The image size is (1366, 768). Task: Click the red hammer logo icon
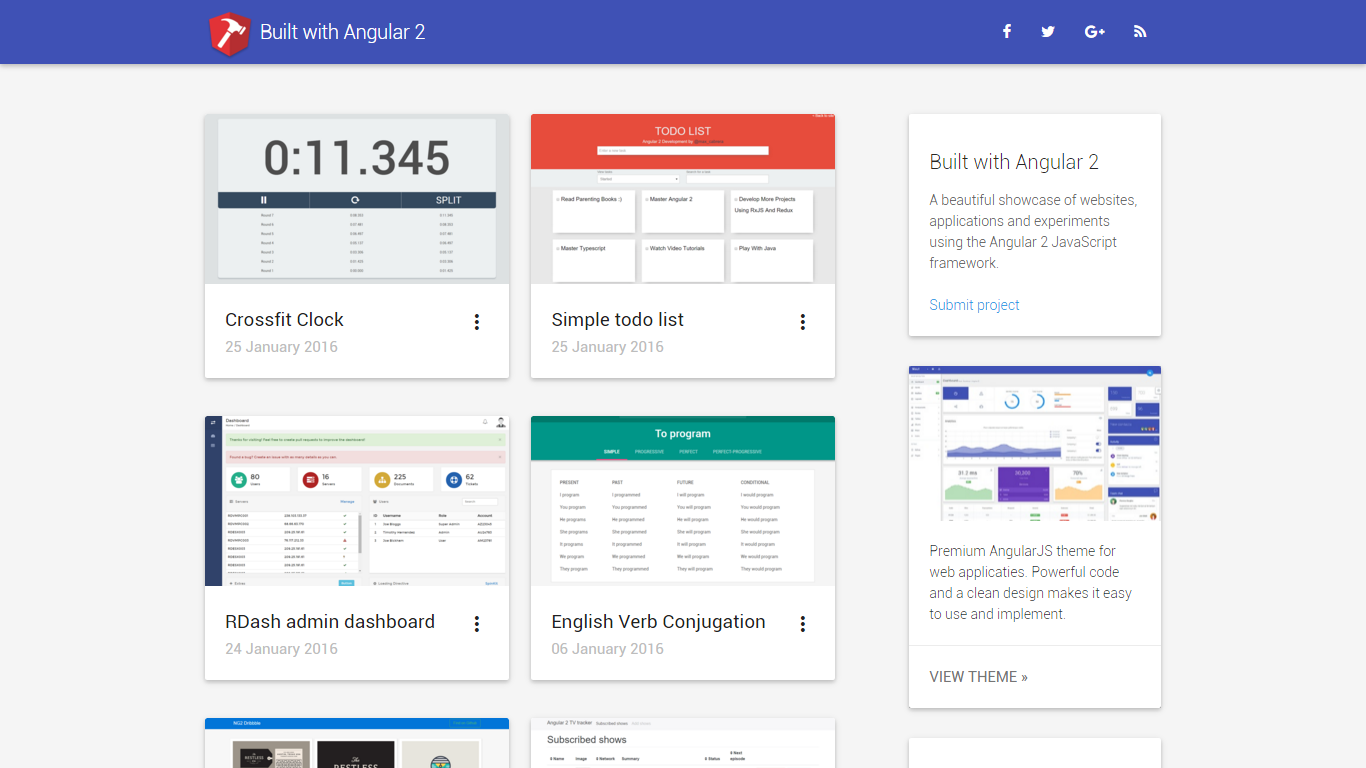(x=229, y=31)
